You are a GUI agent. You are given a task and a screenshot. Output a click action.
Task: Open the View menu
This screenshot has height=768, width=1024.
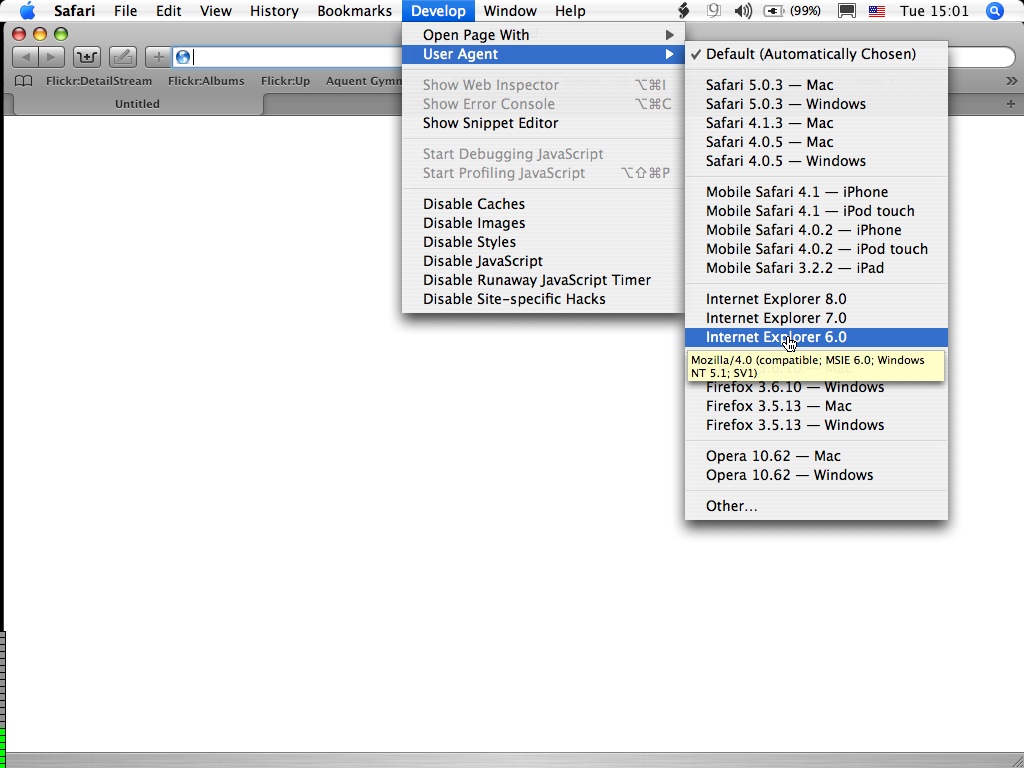[x=216, y=10]
